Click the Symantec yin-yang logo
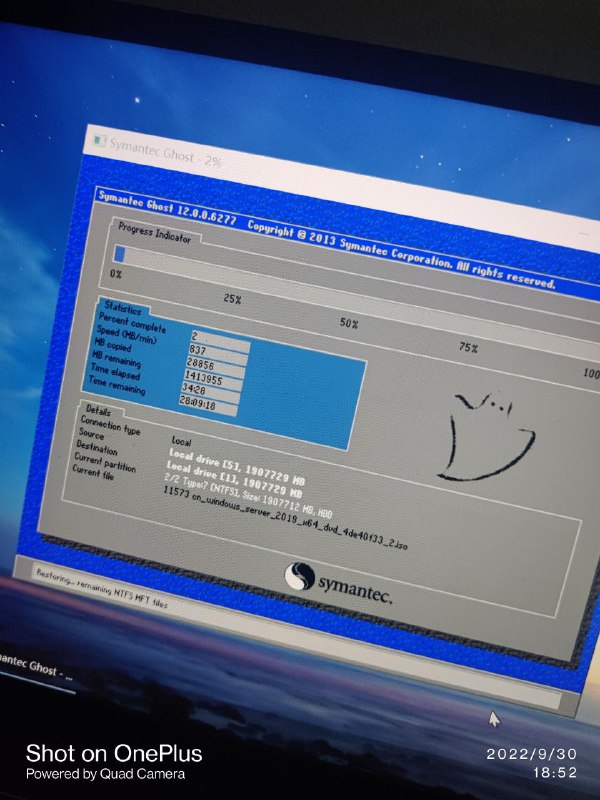 point(301,577)
